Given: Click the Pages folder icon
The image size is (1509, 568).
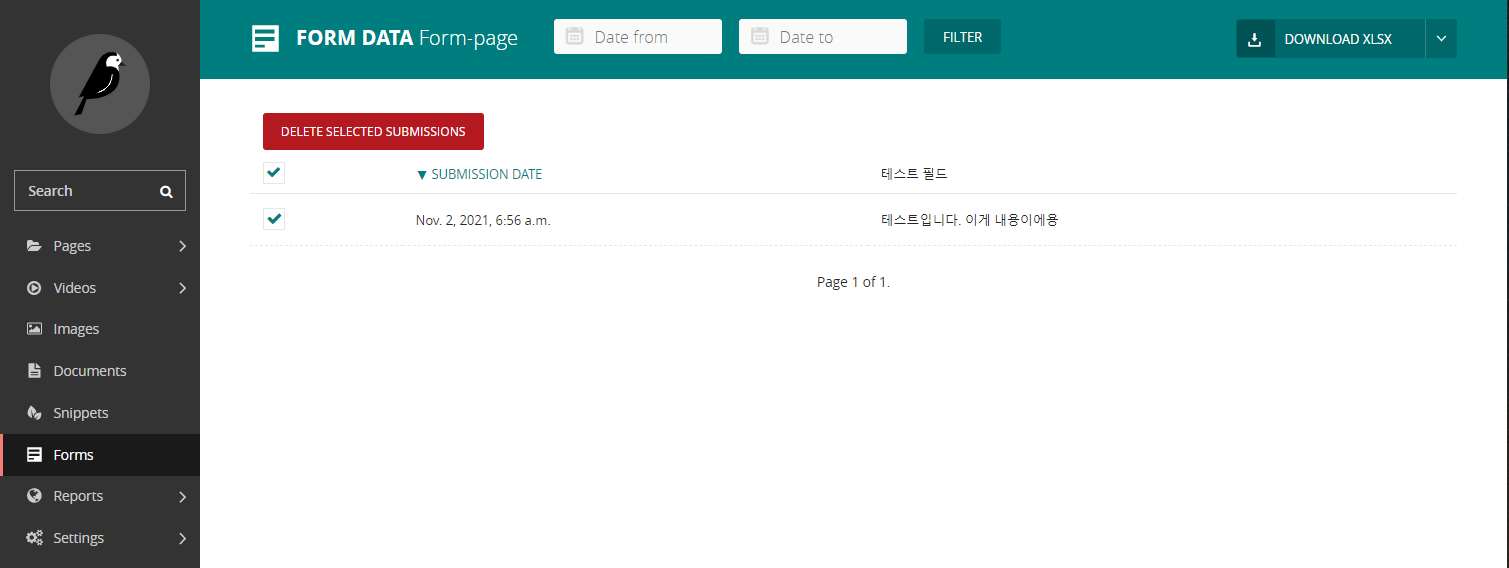Looking at the screenshot, I should pyautogui.click(x=34, y=246).
